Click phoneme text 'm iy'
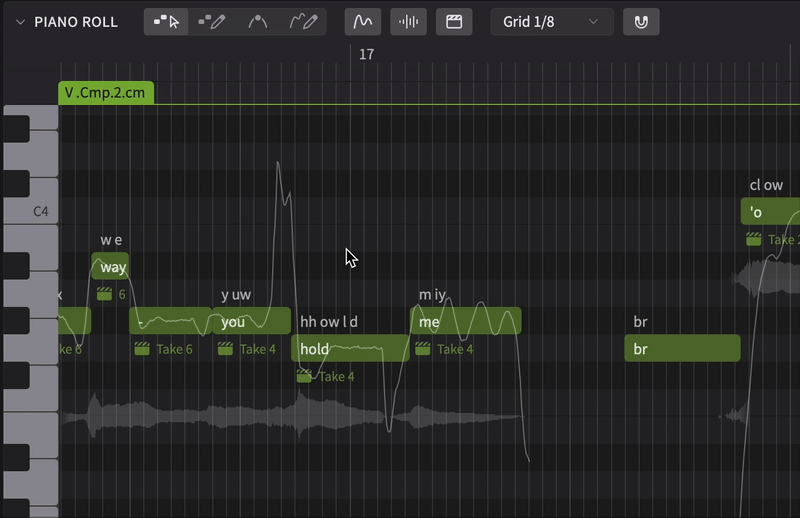 tap(433, 295)
